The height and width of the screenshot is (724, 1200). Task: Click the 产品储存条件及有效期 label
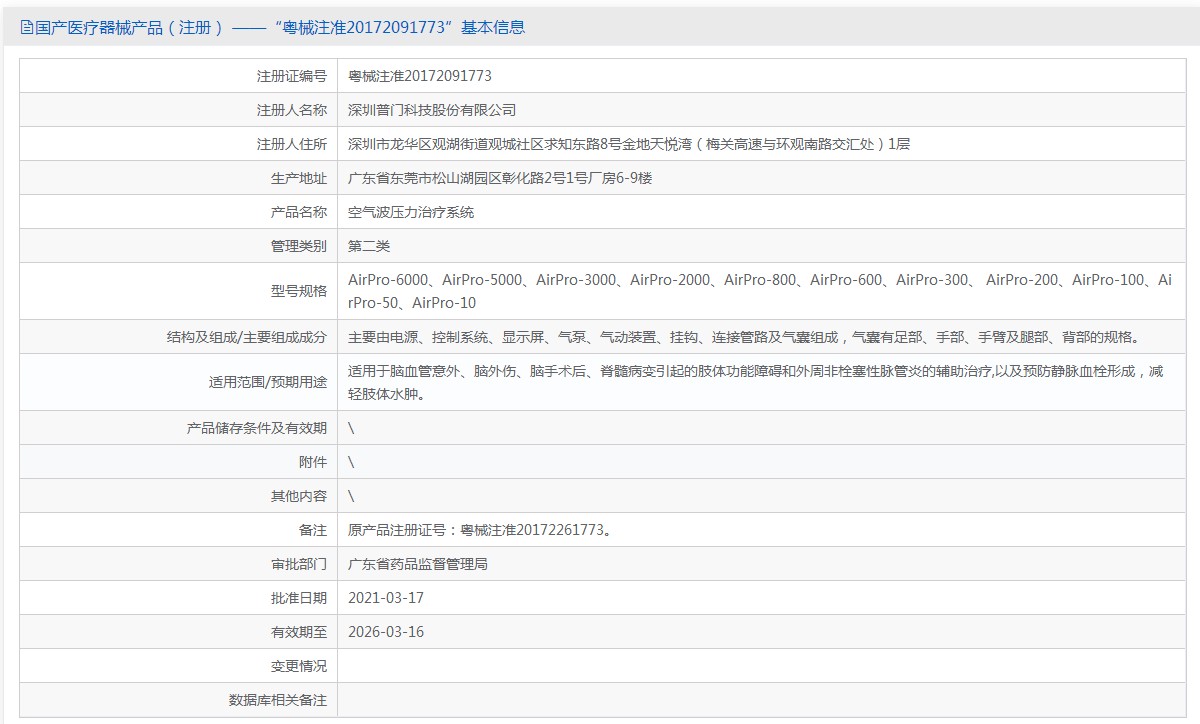point(257,428)
